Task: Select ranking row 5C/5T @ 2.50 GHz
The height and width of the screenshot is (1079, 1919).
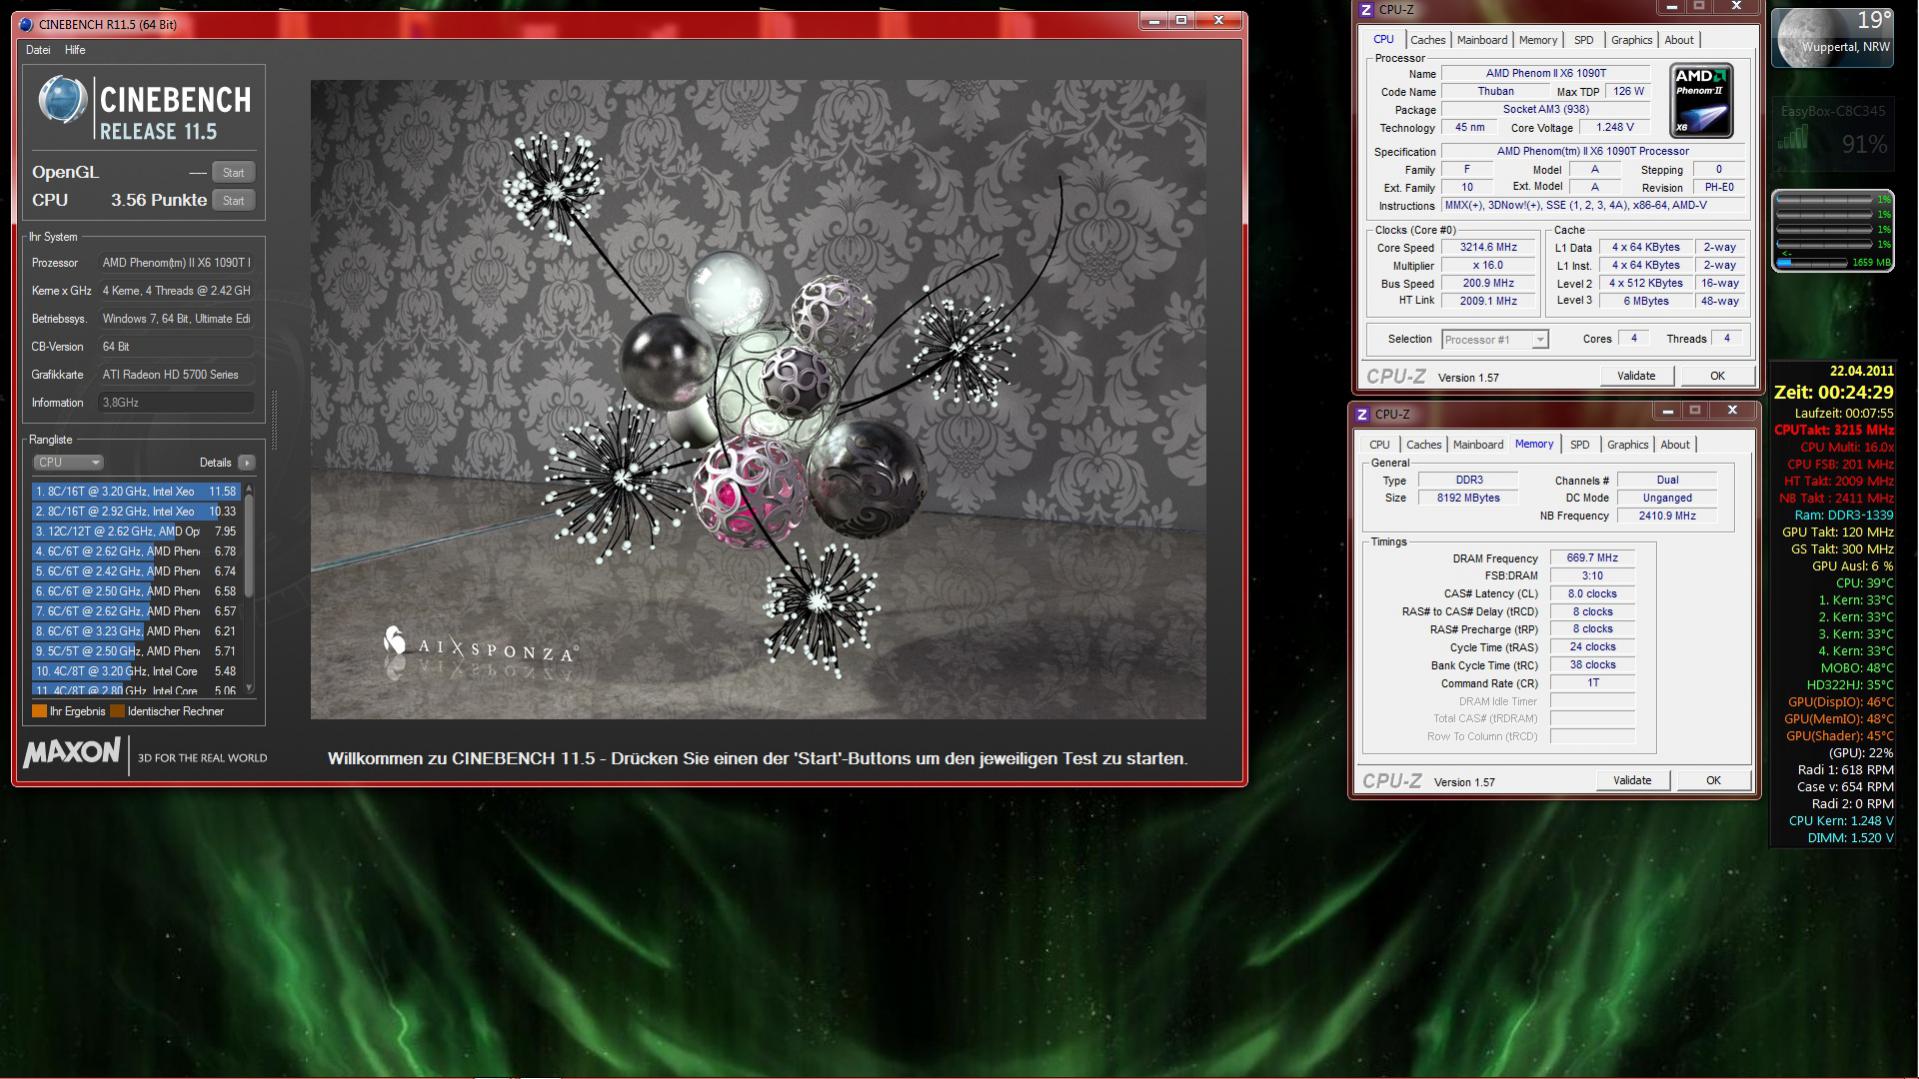Action: point(136,651)
